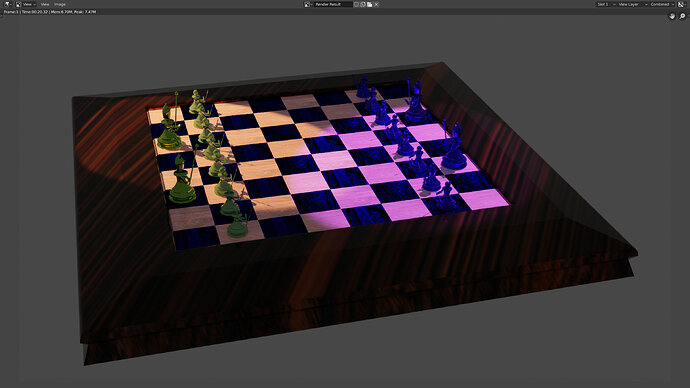Click the Frame and Time render stats text
Image resolution: width=690 pixels, height=388 pixels.
pos(50,12)
